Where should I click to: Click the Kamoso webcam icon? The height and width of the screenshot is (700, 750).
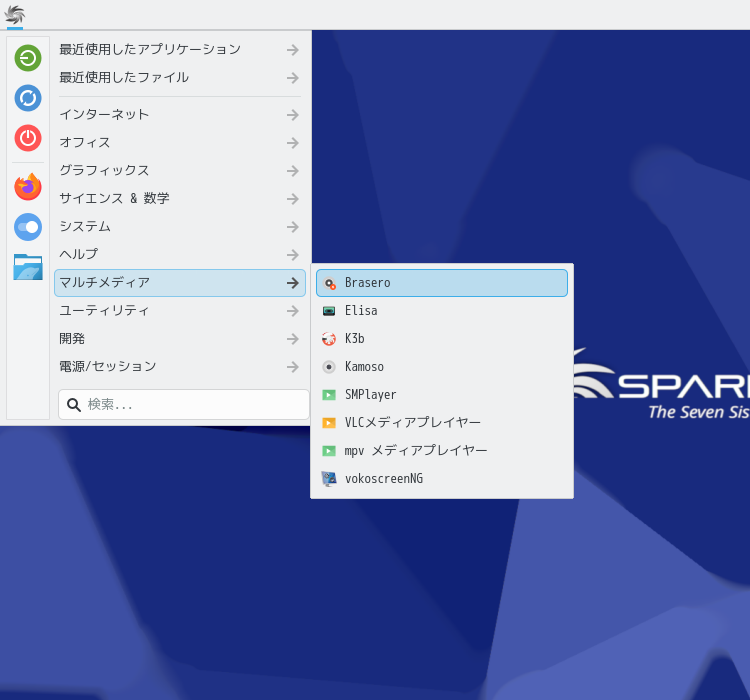(x=329, y=367)
